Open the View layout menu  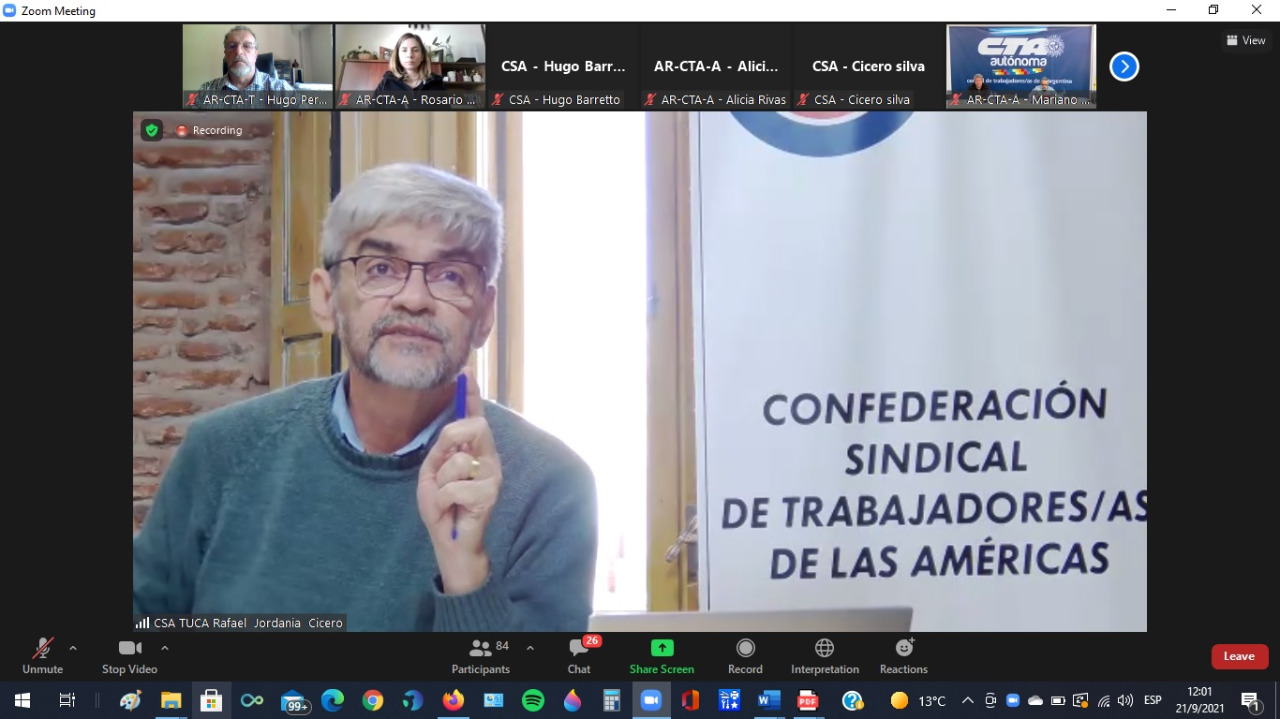1246,40
